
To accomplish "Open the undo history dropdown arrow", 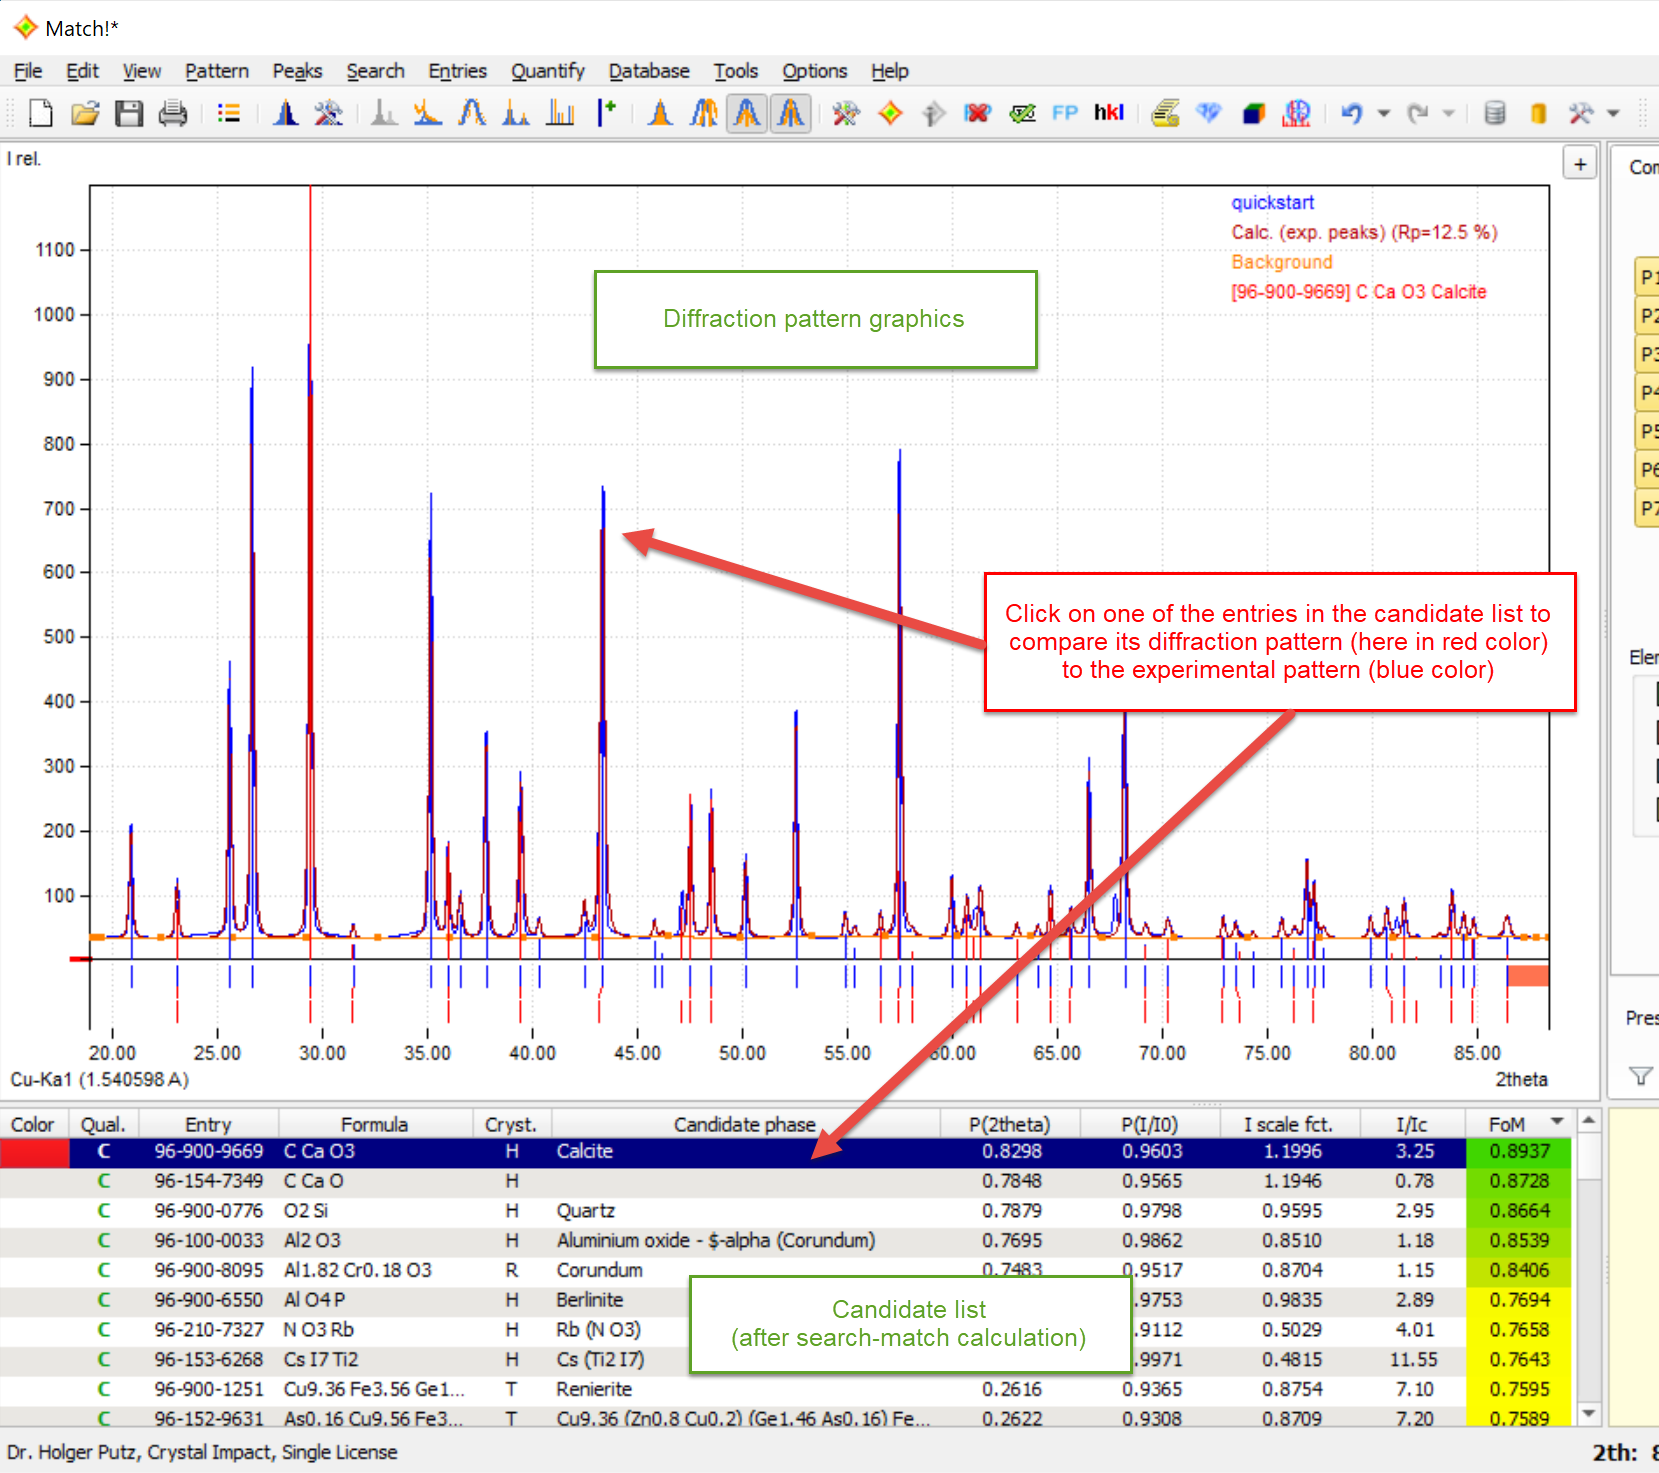I will 1384,113.
